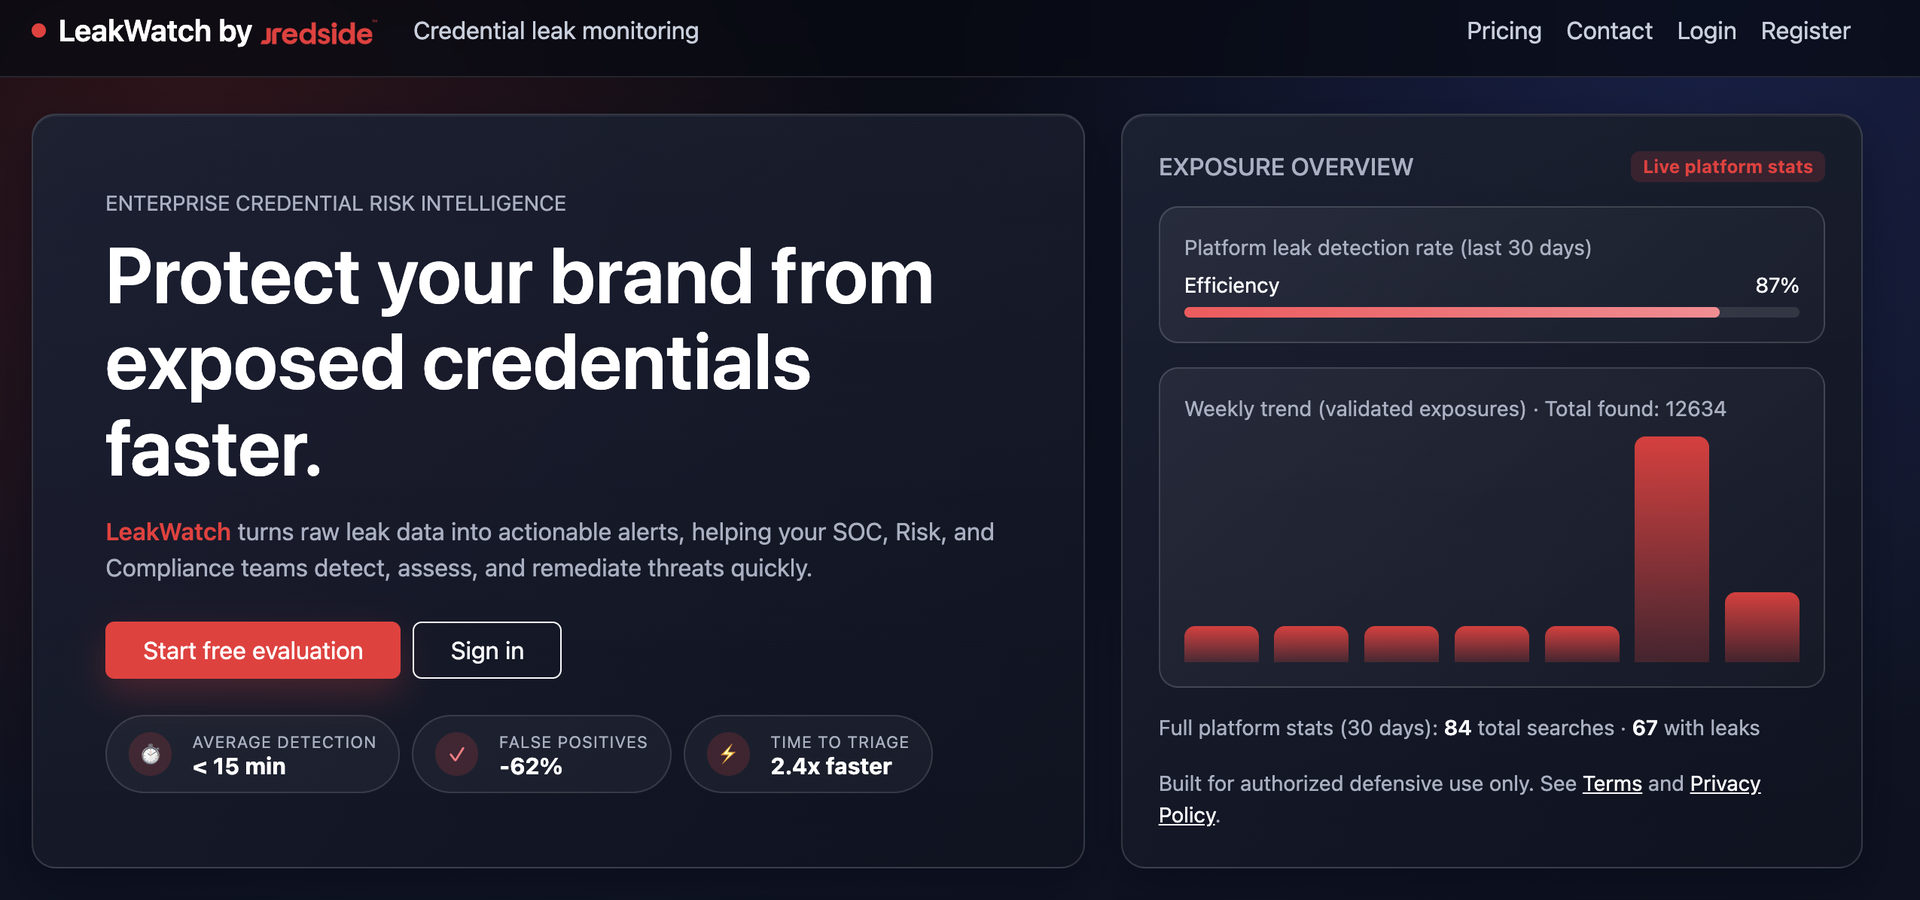The image size is (1920, 900).
Task: Click the LeakWatch by redside title
Action: click(216, 31)
